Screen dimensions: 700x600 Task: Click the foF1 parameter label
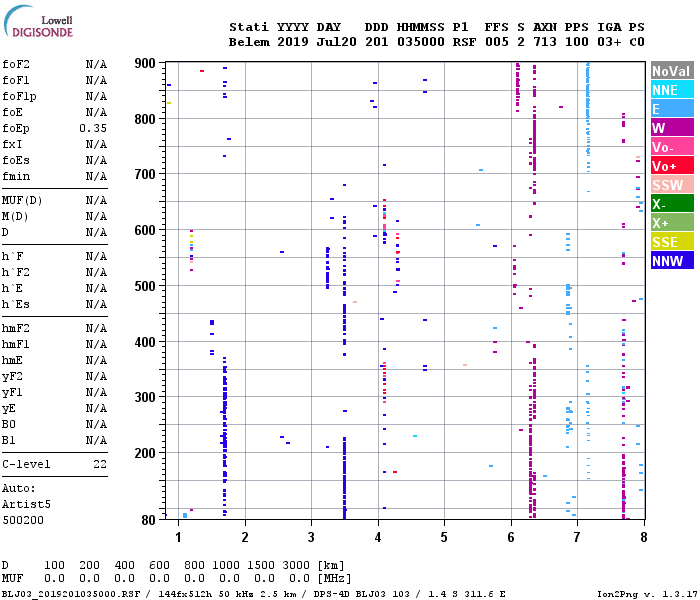coord(16,80)
